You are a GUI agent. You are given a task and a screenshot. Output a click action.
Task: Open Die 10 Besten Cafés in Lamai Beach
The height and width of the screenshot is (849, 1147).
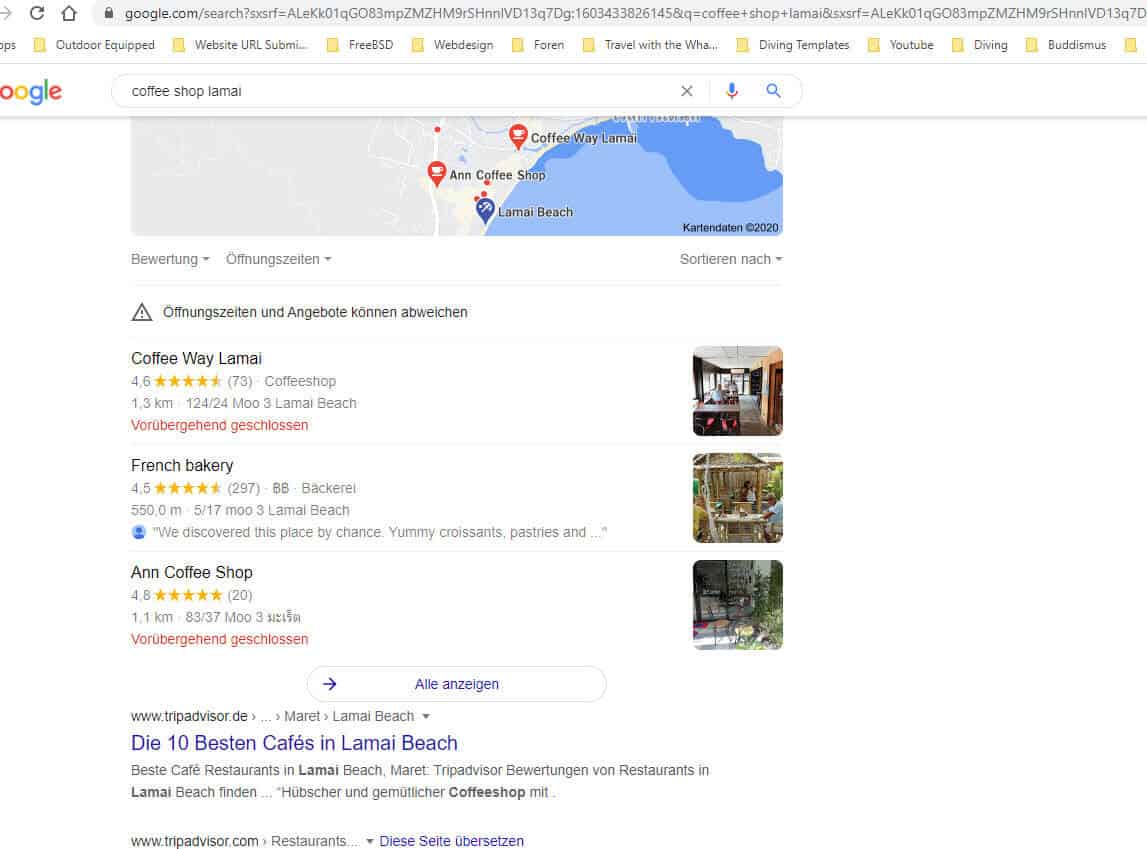pos(294,743)
